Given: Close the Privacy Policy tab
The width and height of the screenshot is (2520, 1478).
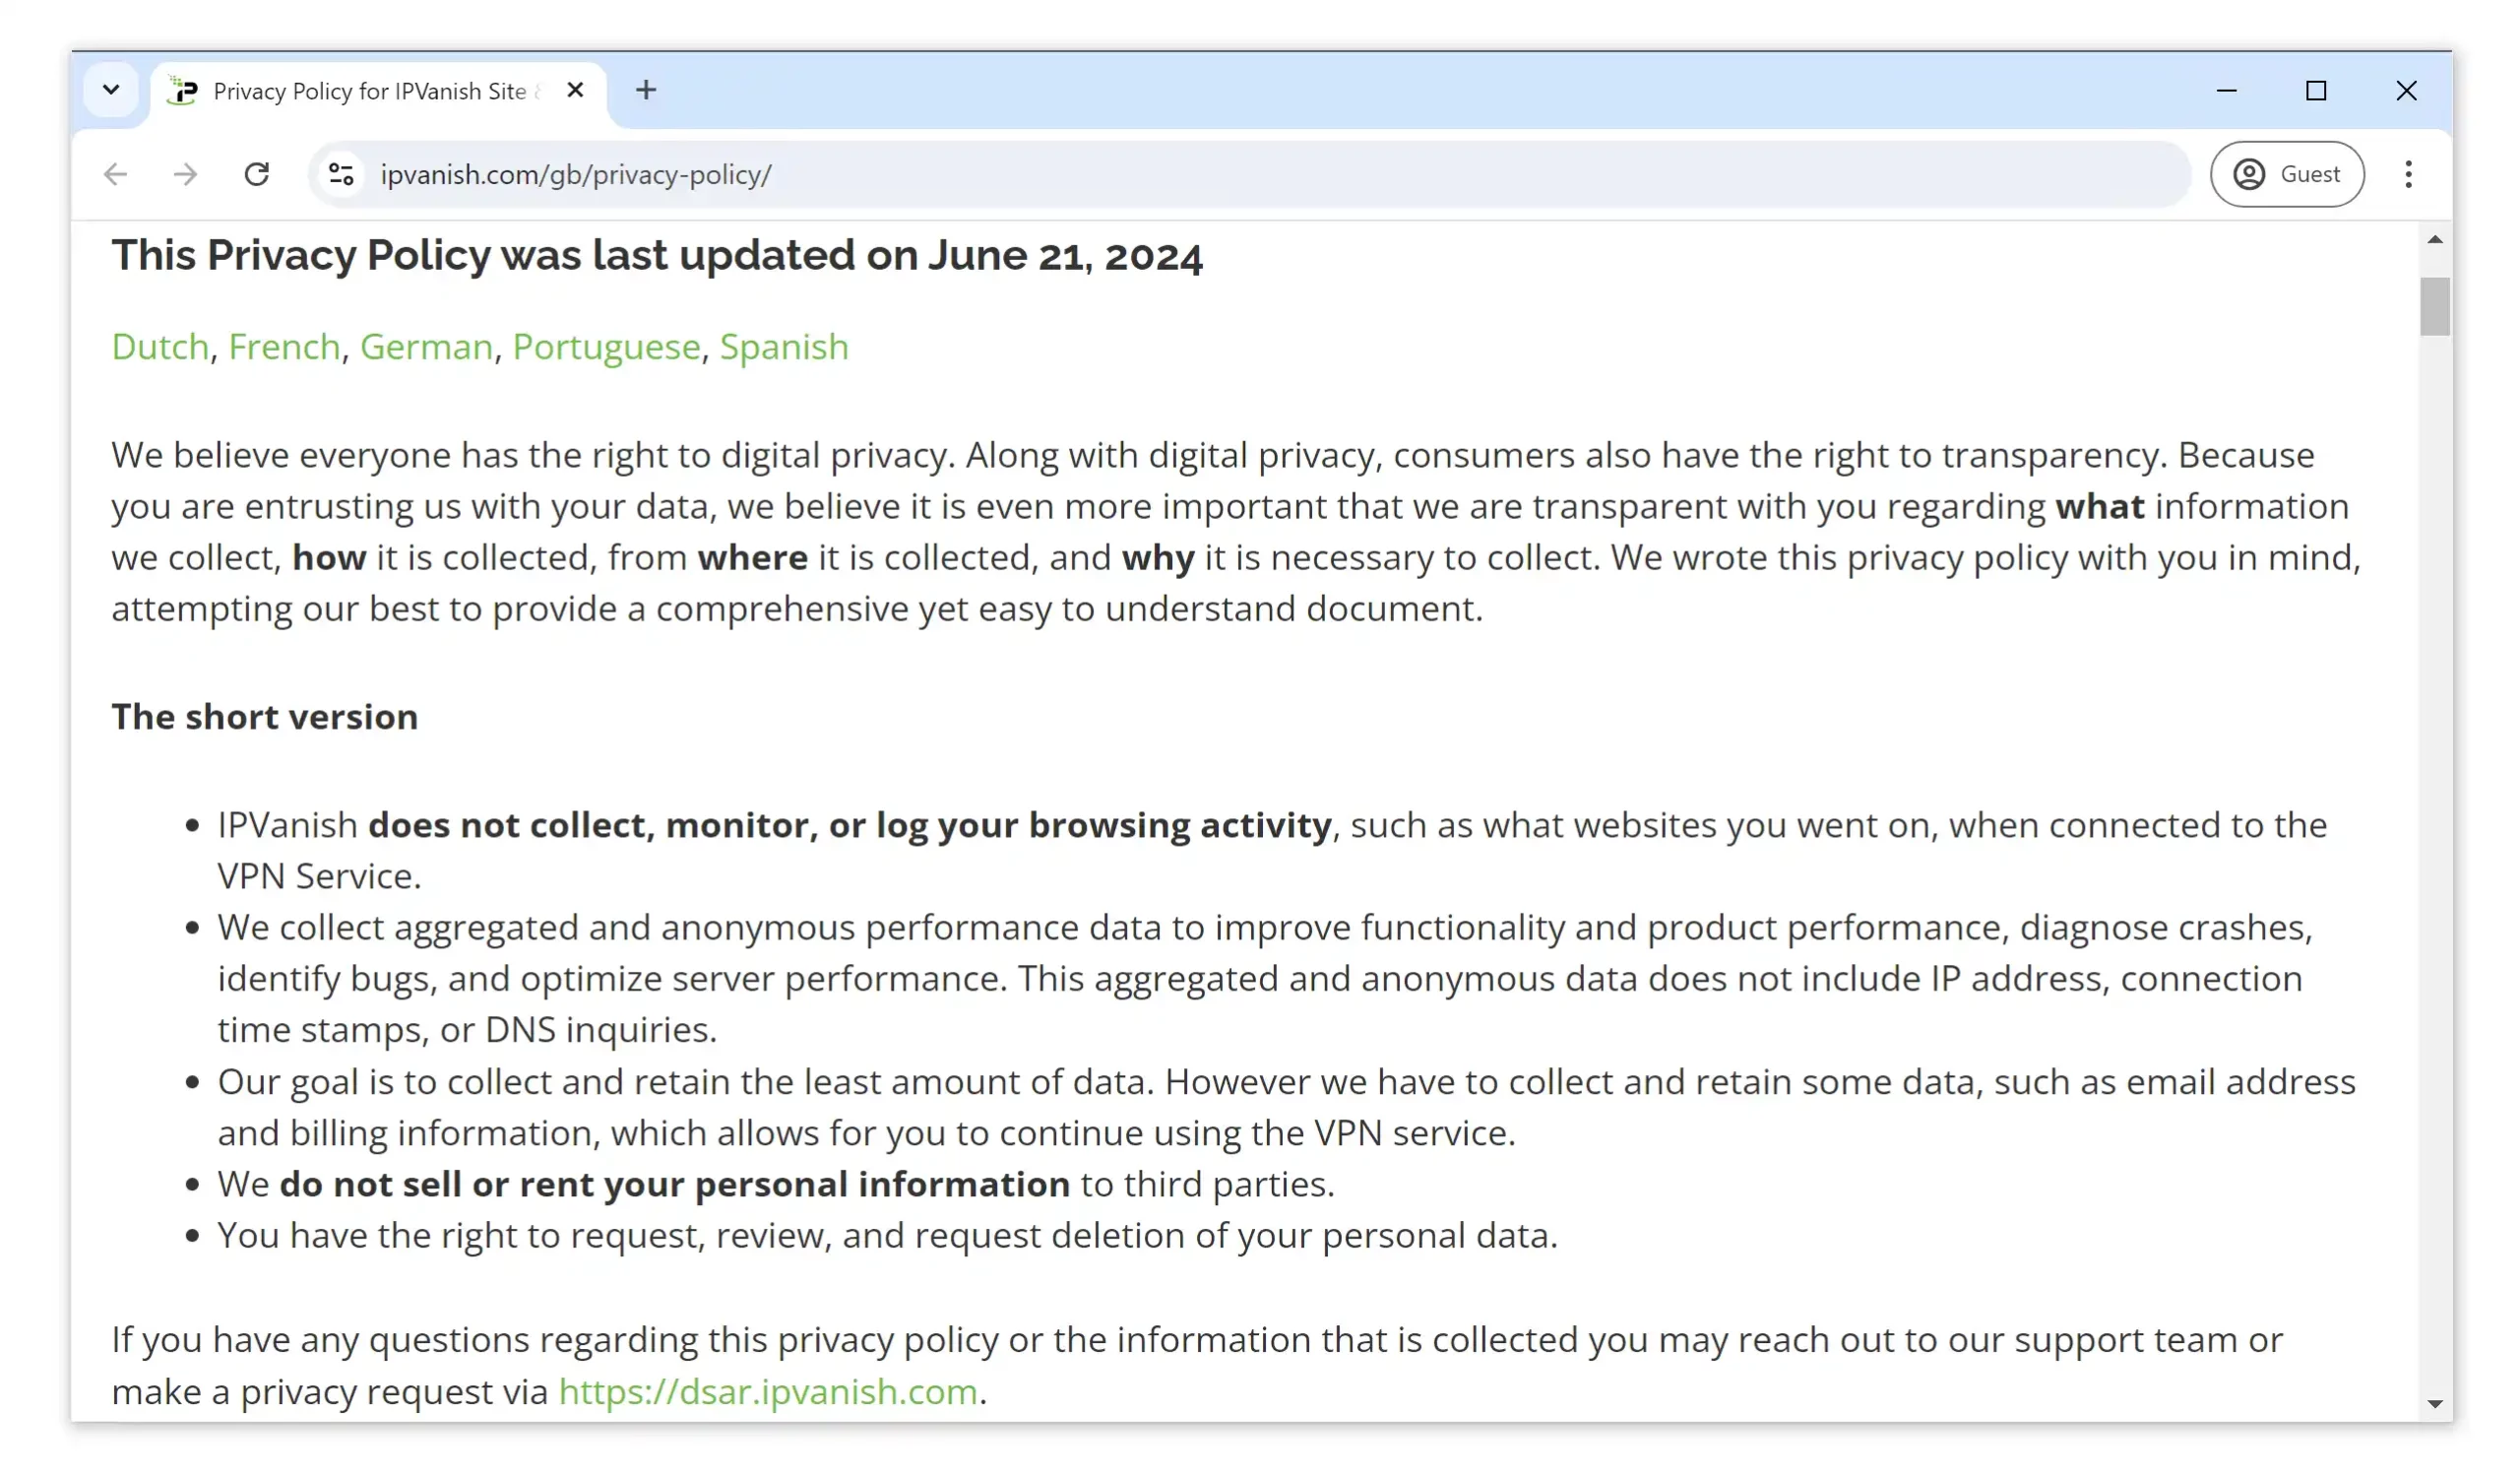Looking at the screenshot, I should [x=575, y=90].
